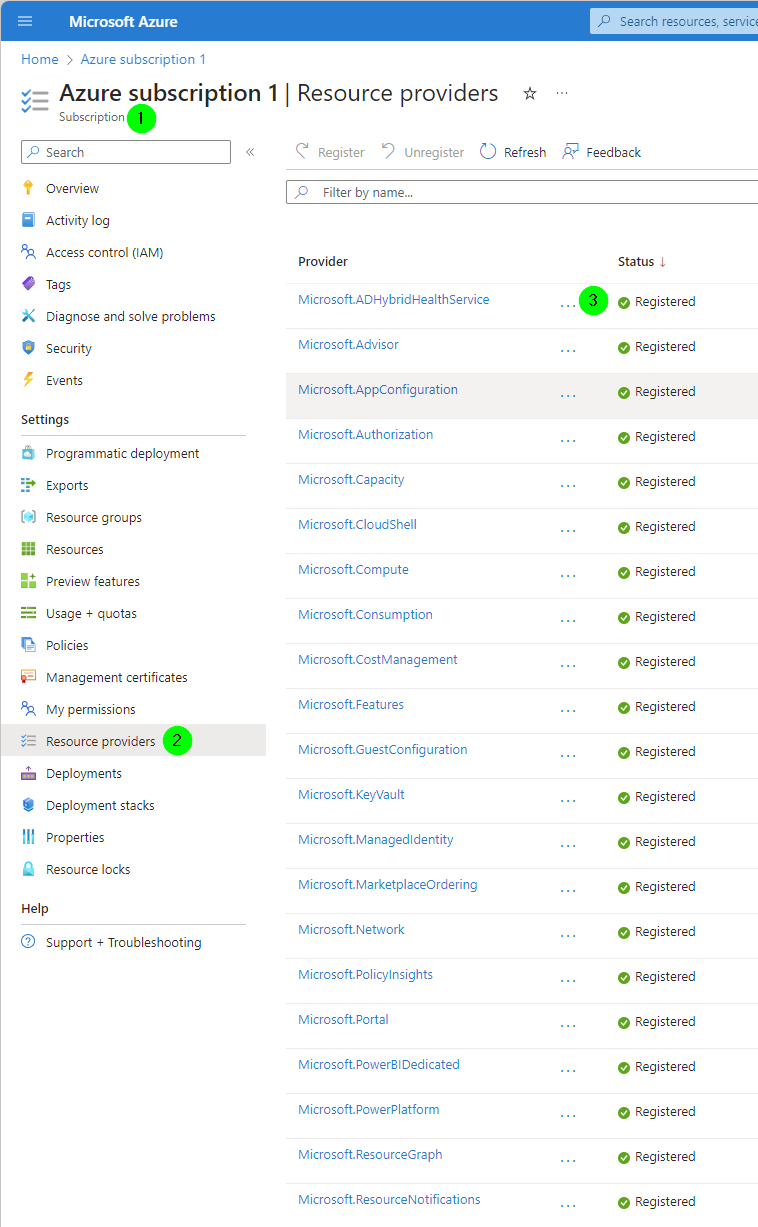Open Microsoft.GuestConfiguration provider link
The height and width of the screenshot is (1227, 758).
pyautogui.click(x=383, y=749)
